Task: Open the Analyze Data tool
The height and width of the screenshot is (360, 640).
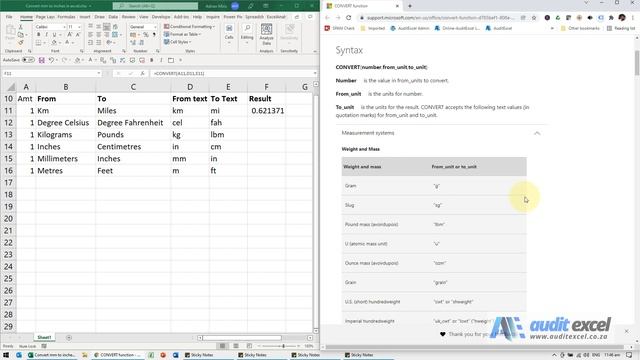Action: pyautogui.click(x=267, y=34)
